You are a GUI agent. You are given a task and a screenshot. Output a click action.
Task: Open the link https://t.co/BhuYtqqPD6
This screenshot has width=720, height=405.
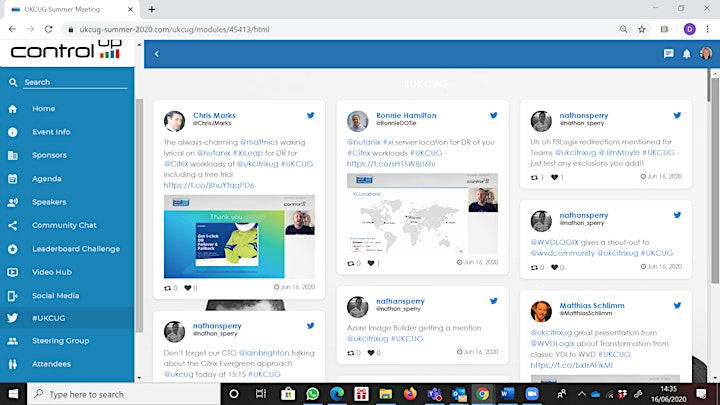pyautogui.click(x=209, y=185)
